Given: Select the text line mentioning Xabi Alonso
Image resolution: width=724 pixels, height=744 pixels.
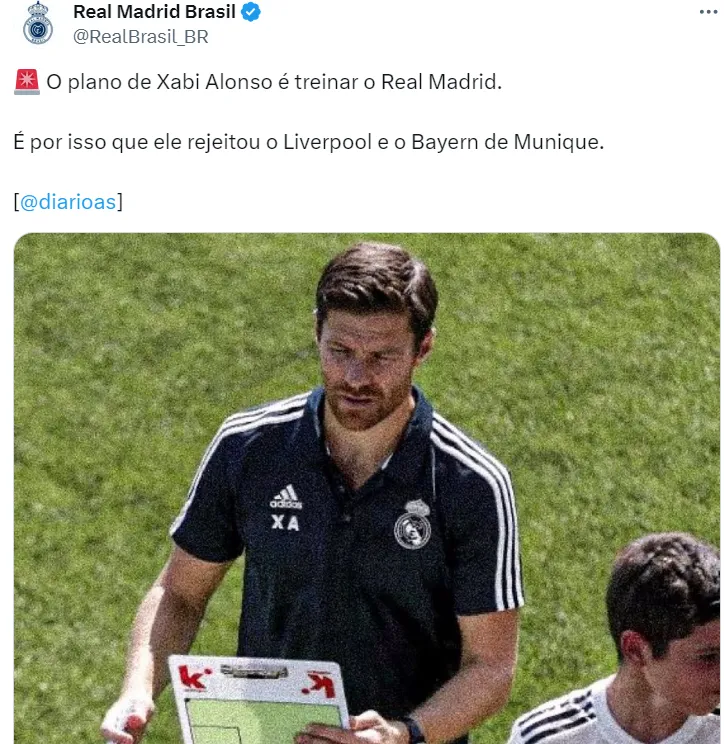Looking at the screenshot, I should (274, 82).
